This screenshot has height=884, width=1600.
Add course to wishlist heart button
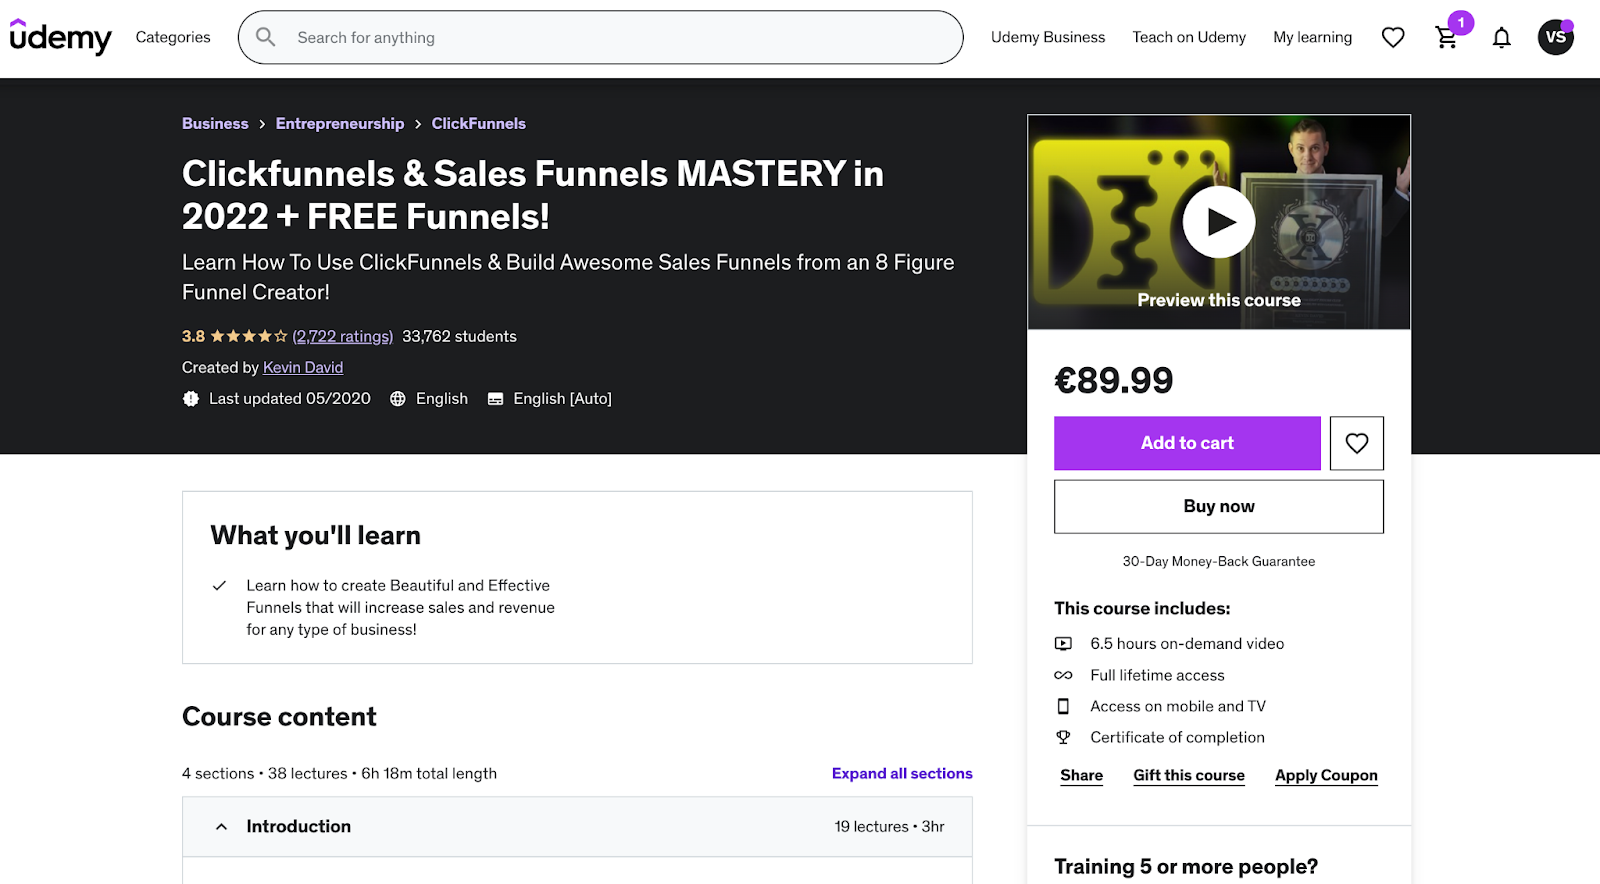(1356, 443)
